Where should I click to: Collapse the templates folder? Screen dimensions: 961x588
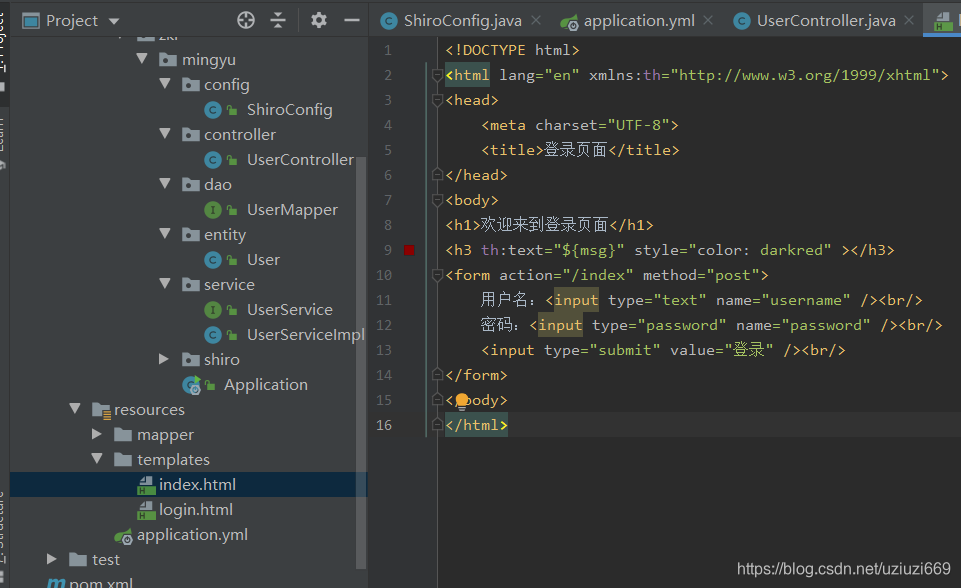tap(97, 459)
